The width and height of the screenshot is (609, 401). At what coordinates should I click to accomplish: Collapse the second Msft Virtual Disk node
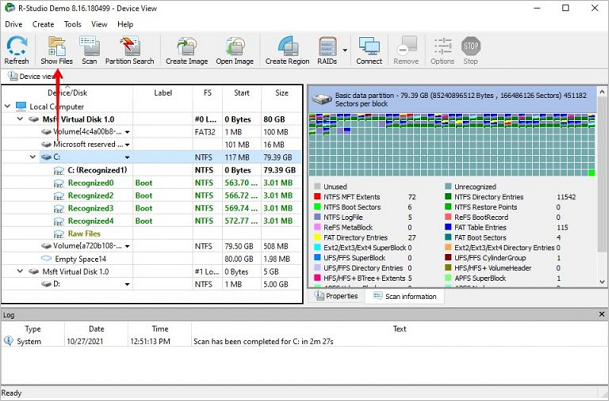[20, 271]
